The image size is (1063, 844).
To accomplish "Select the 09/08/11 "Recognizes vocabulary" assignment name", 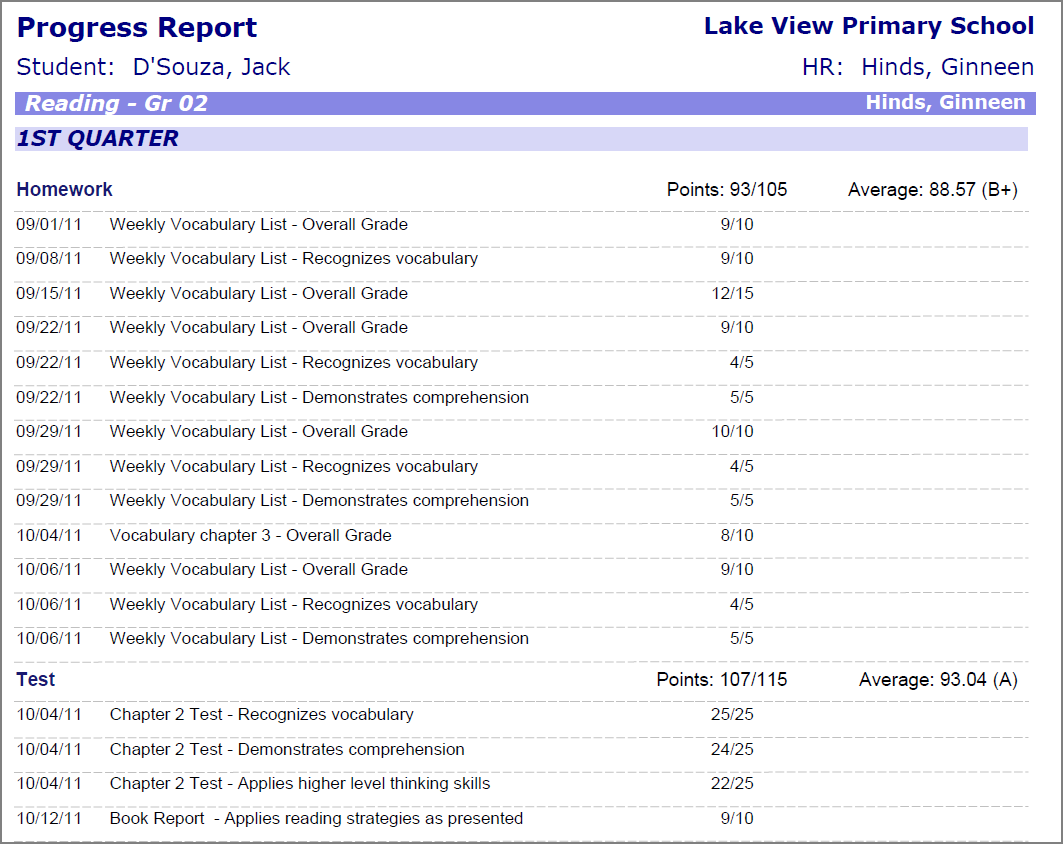I will point(294,259).
